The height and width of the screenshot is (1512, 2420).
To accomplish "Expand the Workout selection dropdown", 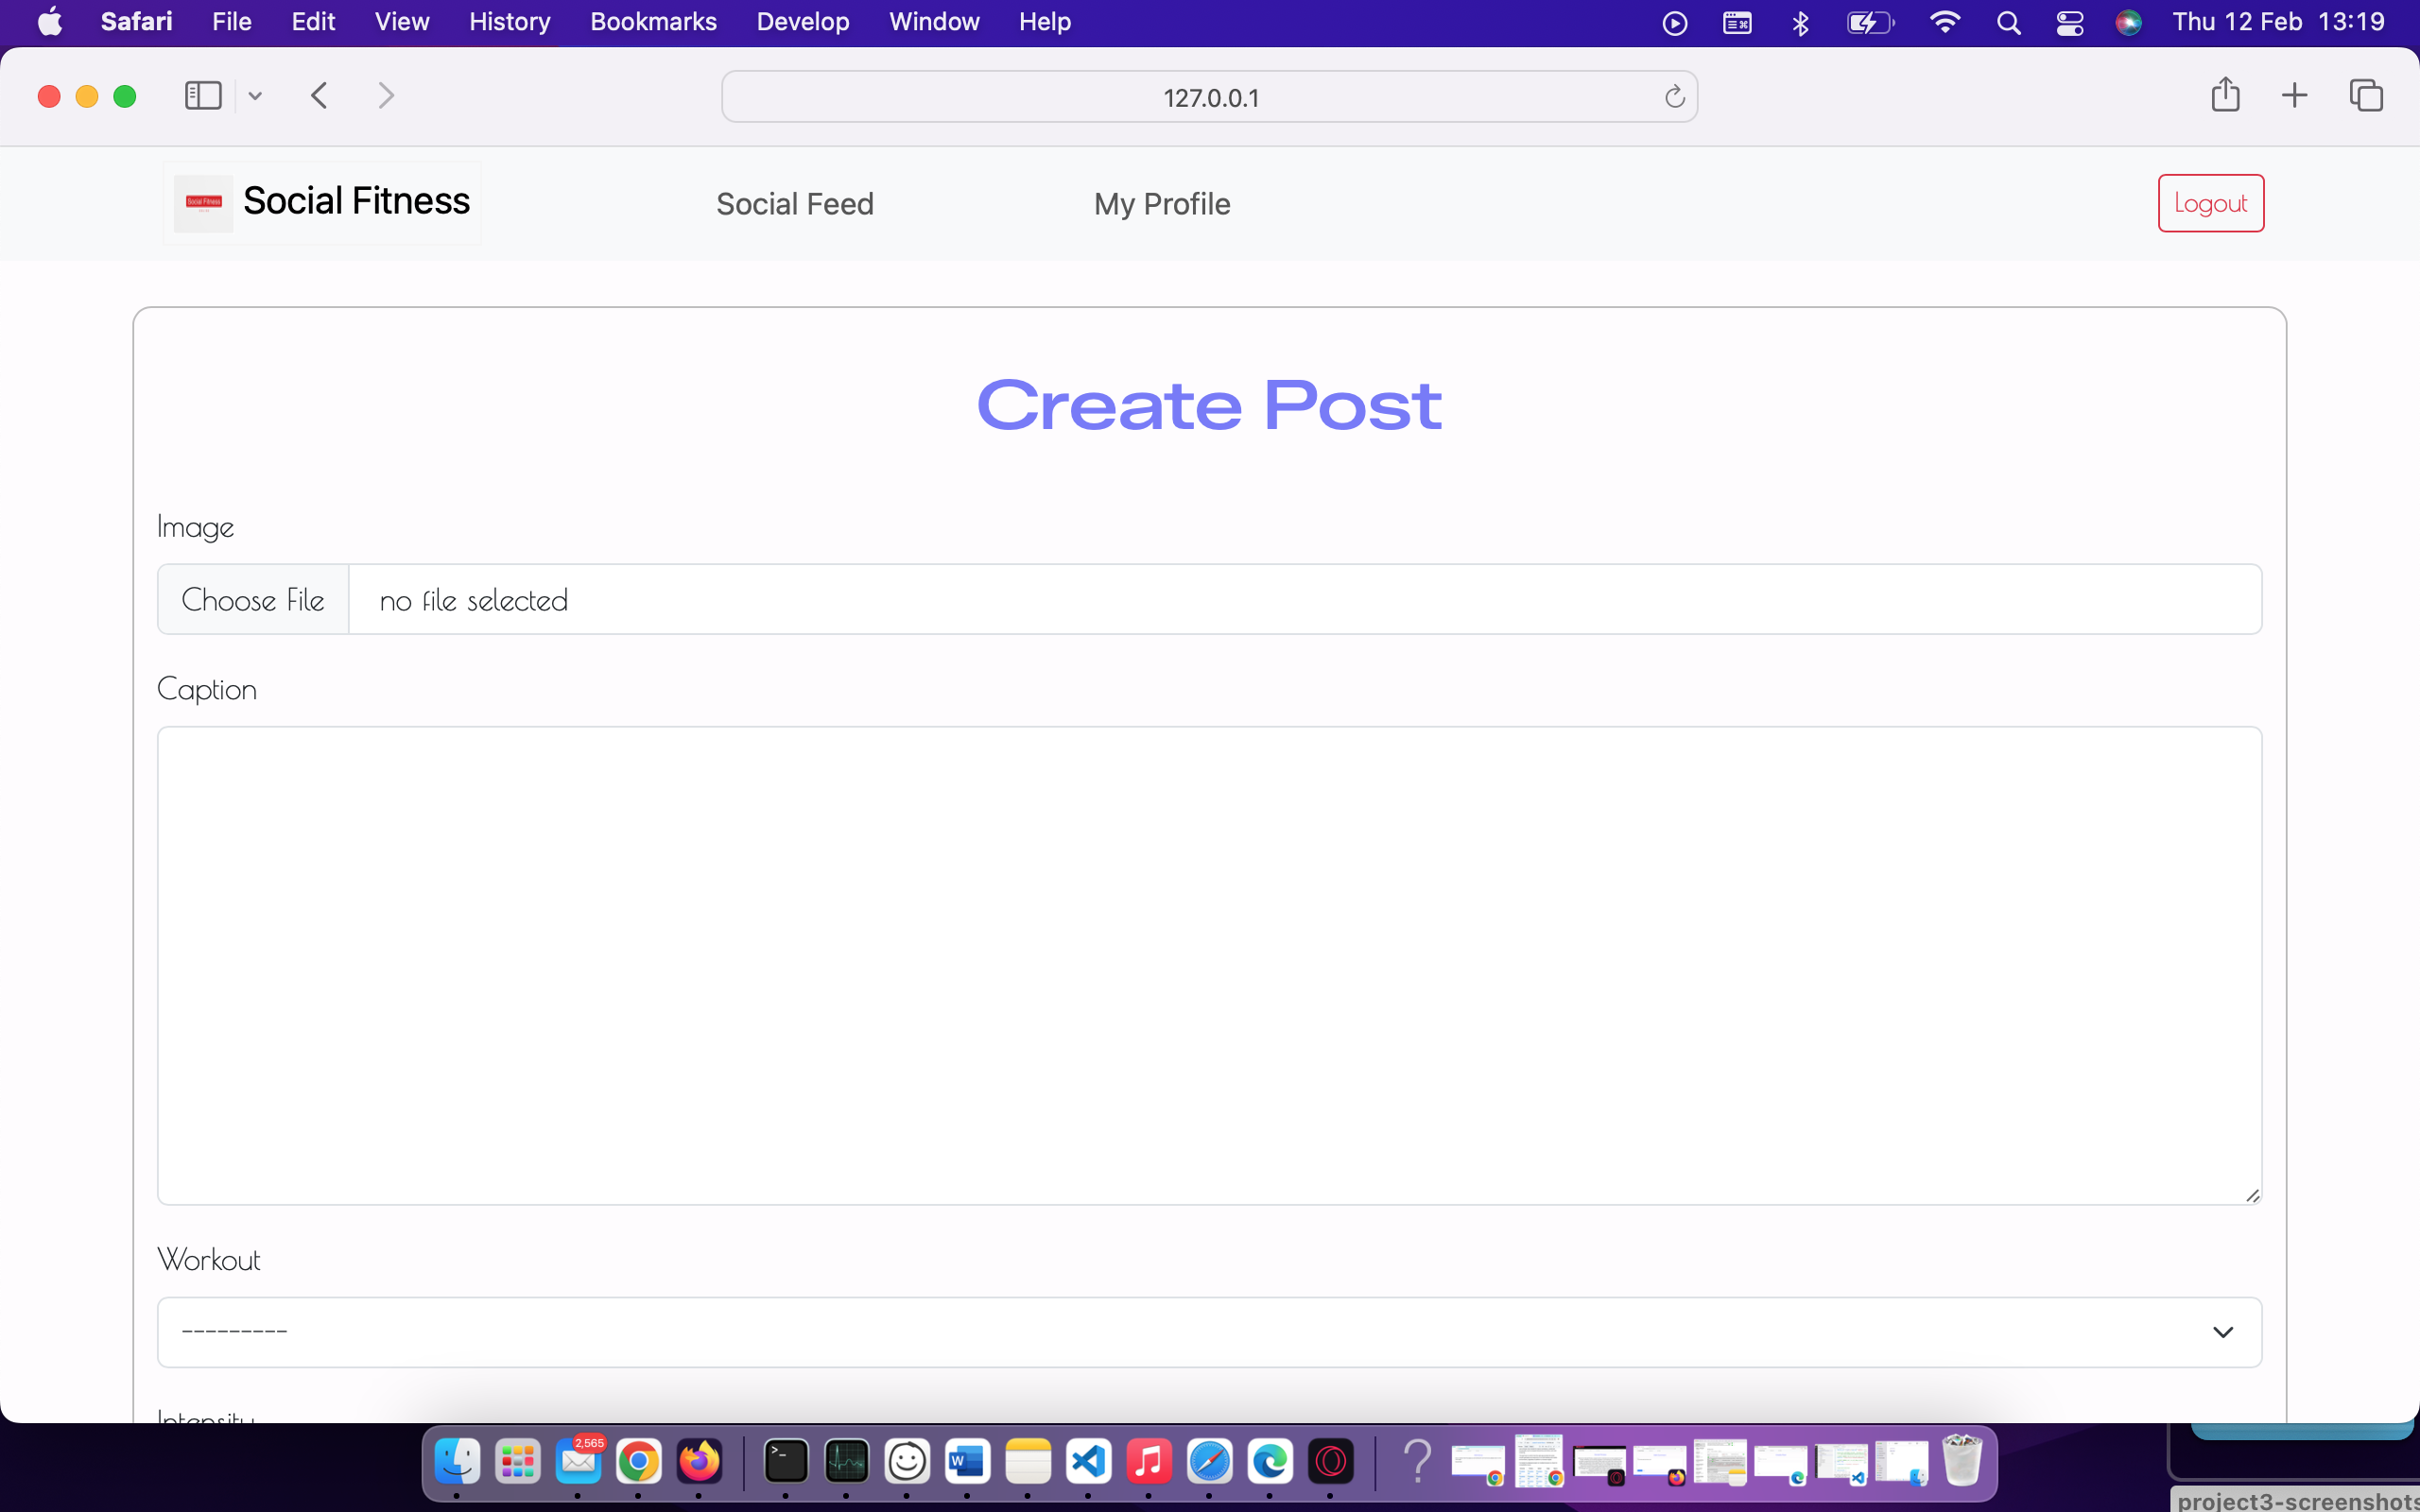I will point(1208,1331).
